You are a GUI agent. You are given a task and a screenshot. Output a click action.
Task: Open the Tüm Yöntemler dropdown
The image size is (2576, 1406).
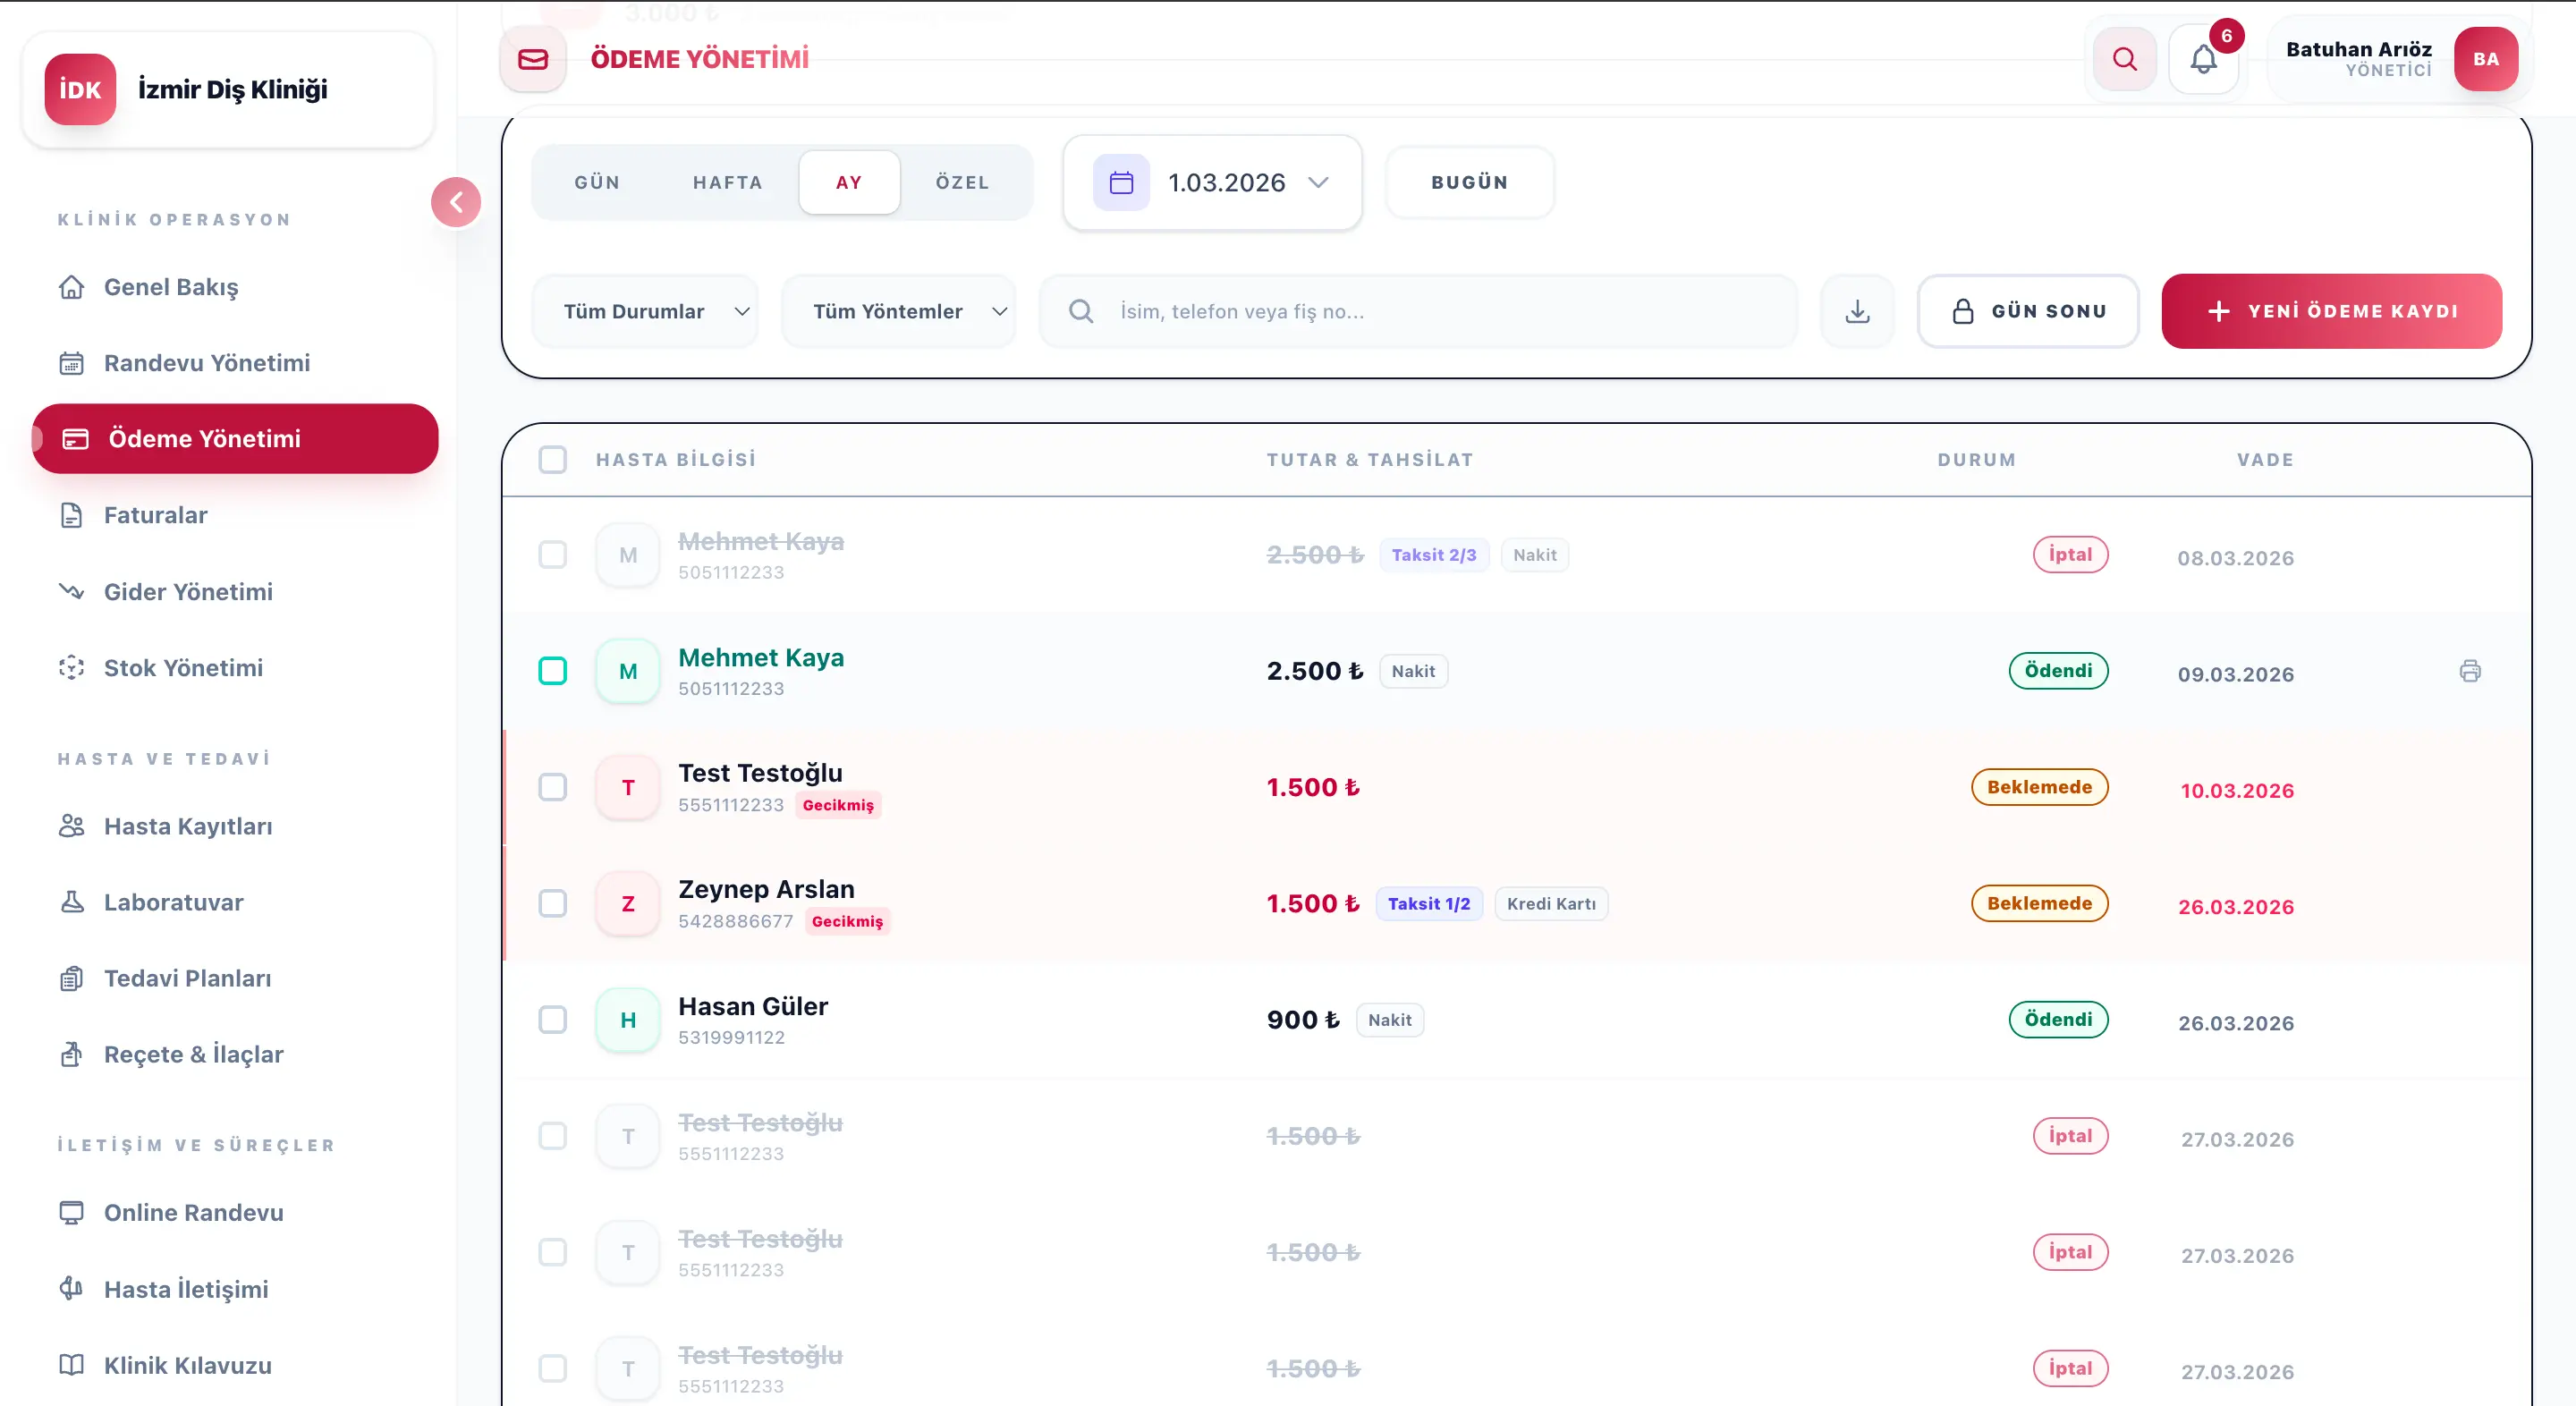[898, 312]
